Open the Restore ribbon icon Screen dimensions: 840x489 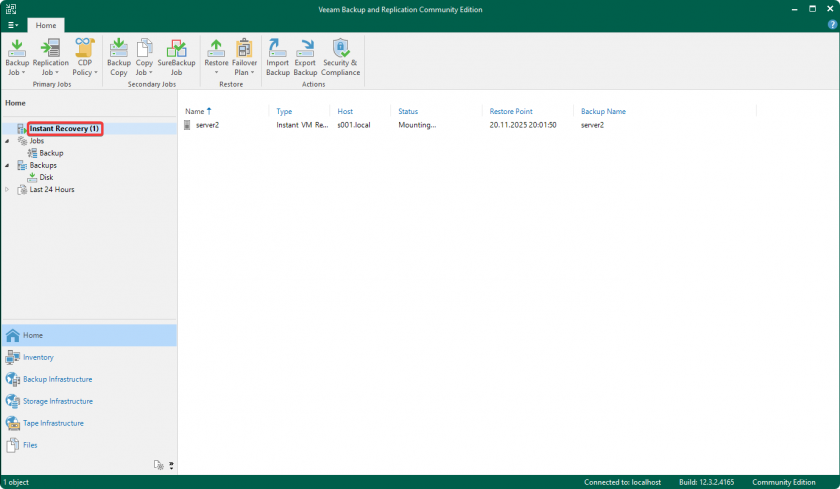(x=216, y=55)
